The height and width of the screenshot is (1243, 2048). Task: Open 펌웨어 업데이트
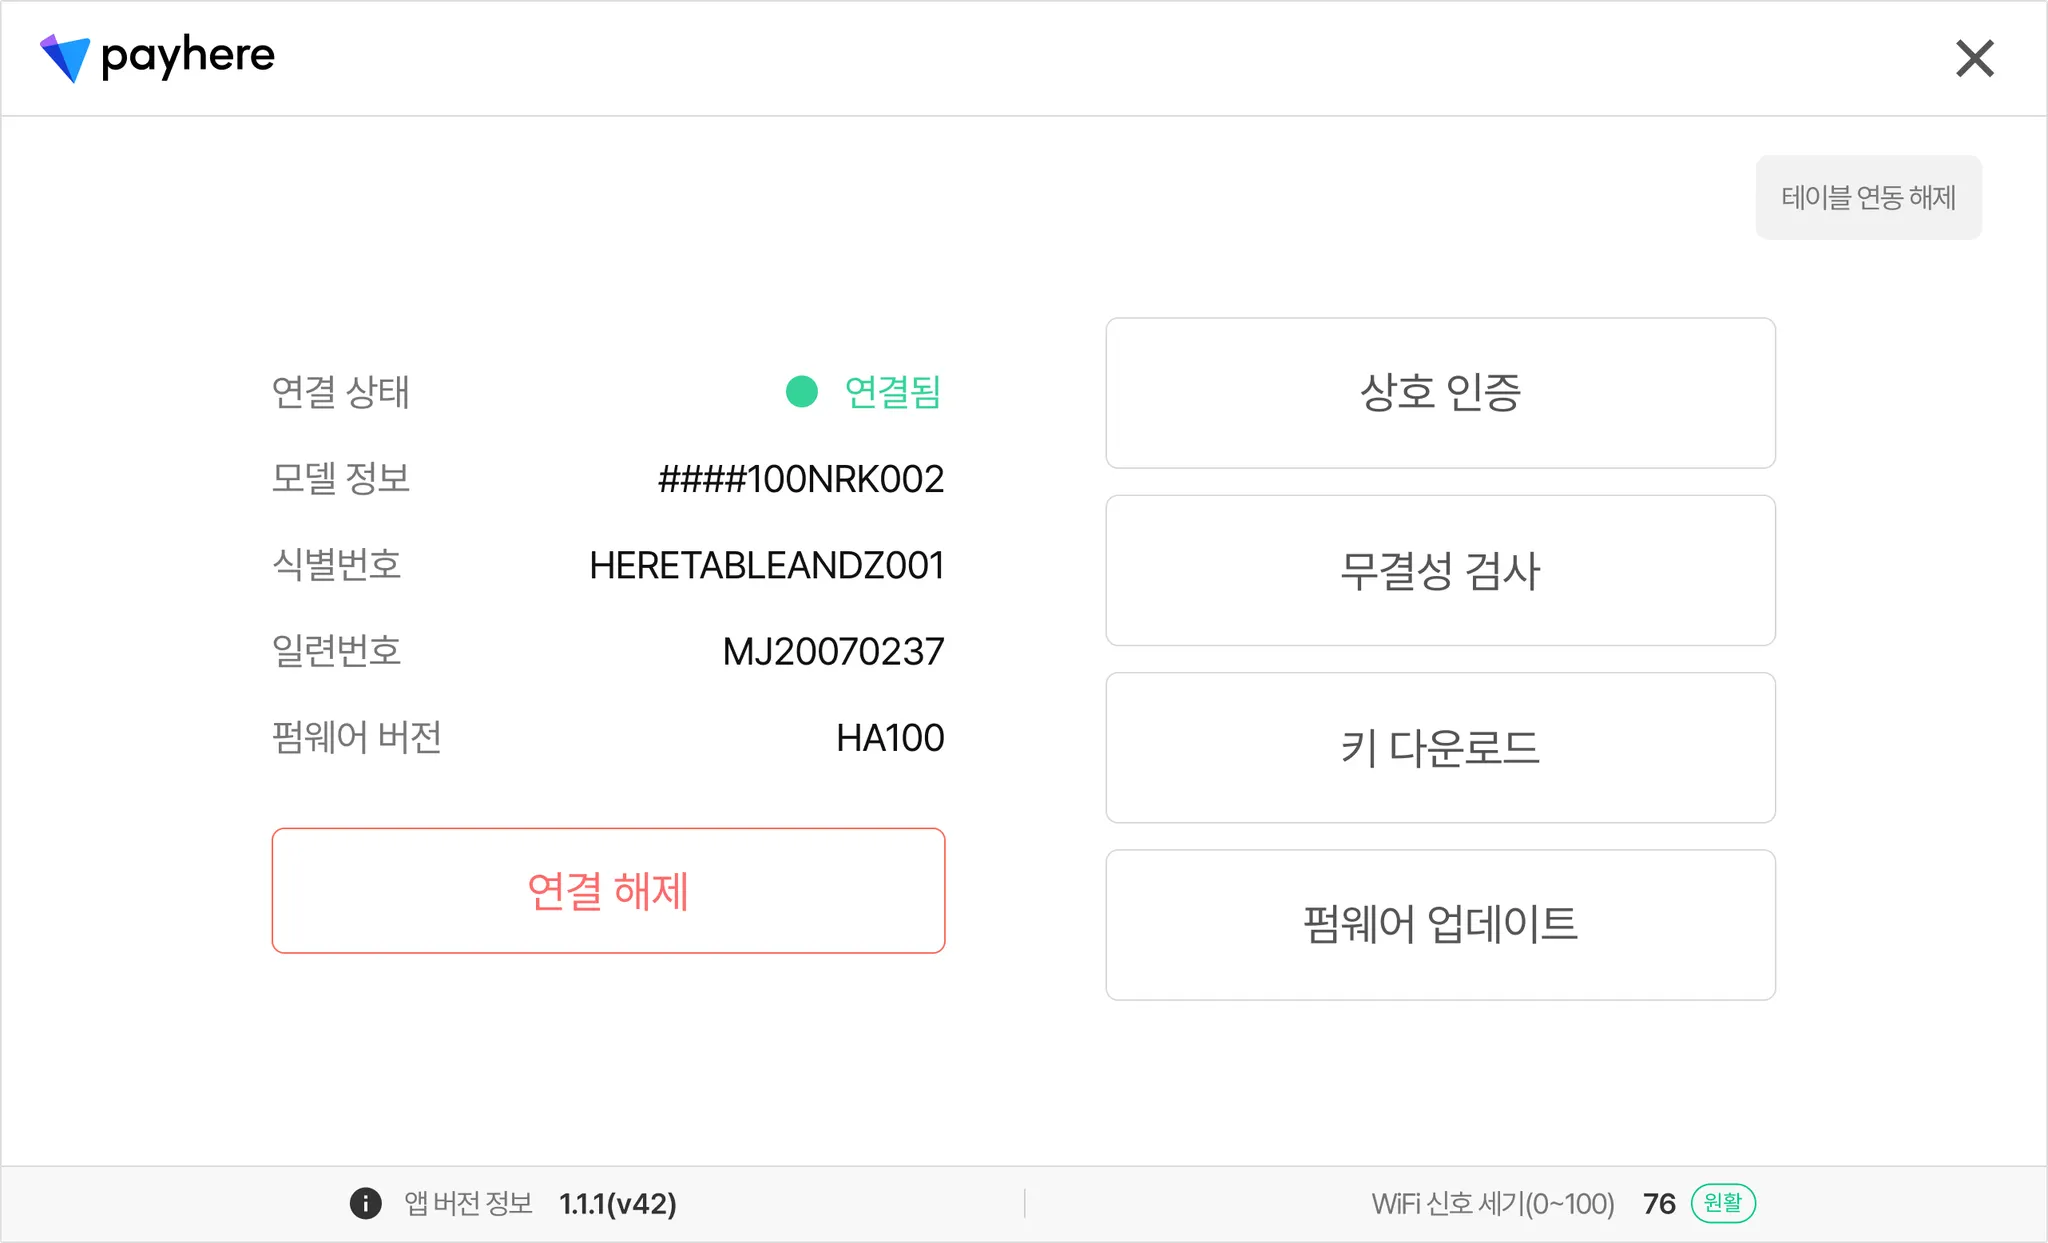tap(1440, 925)
